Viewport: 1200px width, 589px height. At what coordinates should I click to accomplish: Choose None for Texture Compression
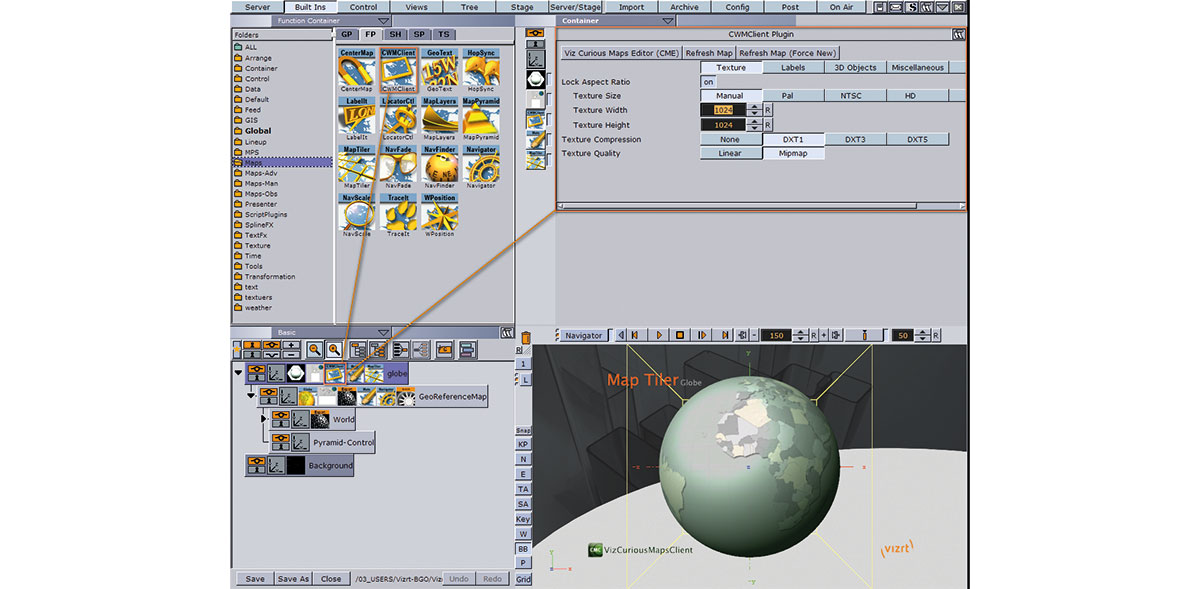729,140
